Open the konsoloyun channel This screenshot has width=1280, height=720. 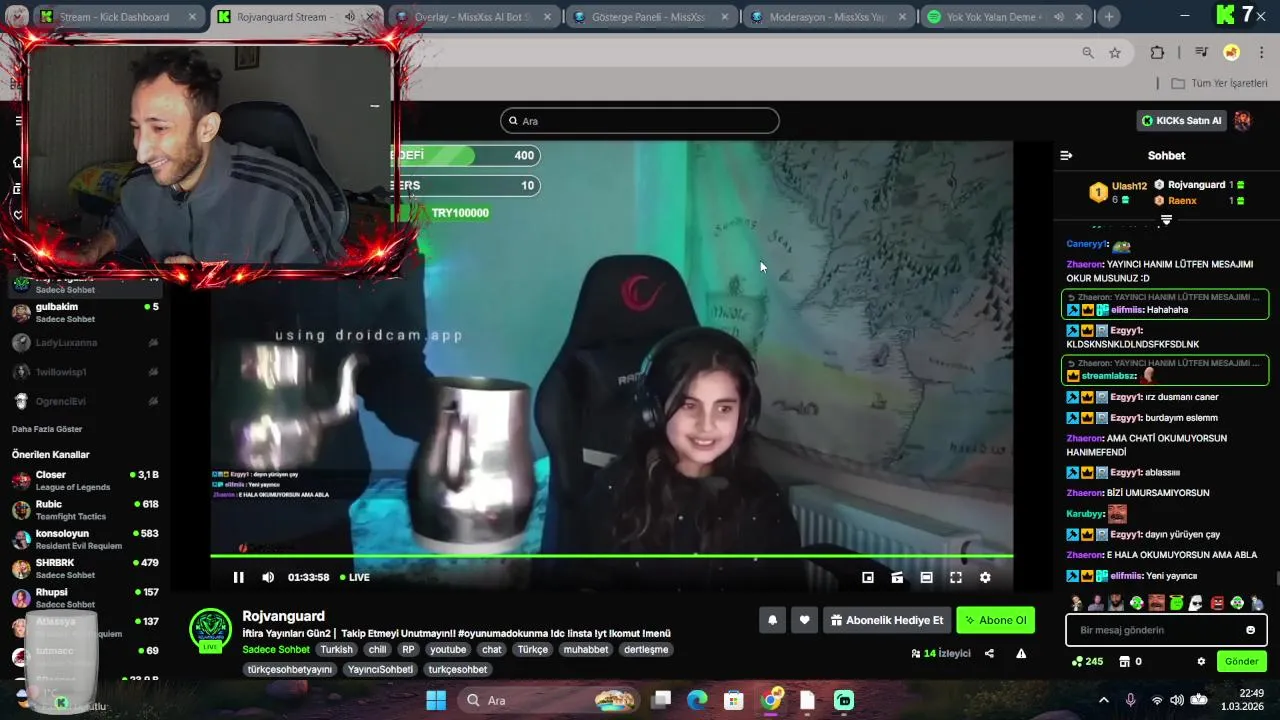coord(85,539)
